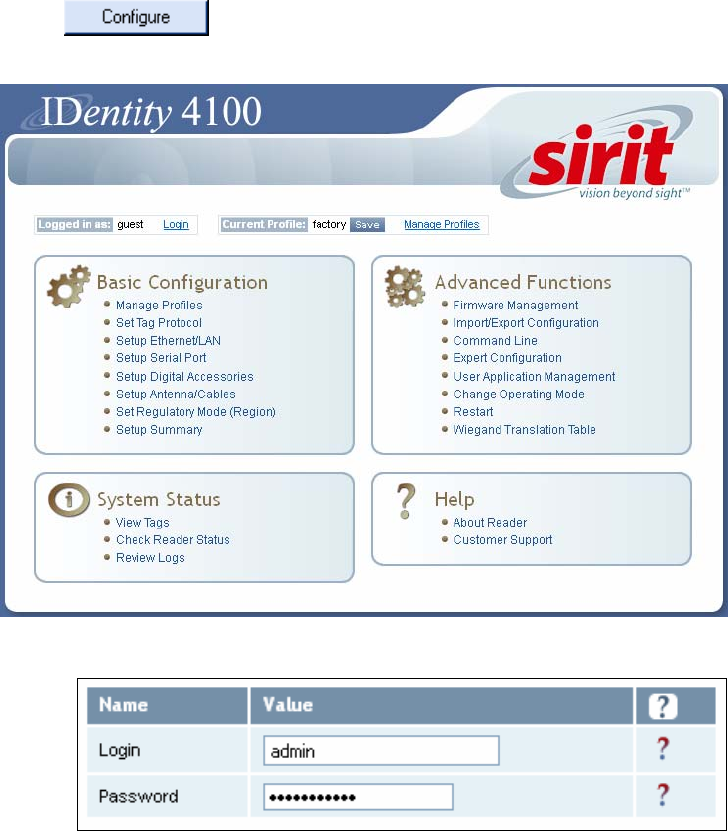
Task: Click the help icon for Login row
Action: pyautogui.click(x=663, y=748)
